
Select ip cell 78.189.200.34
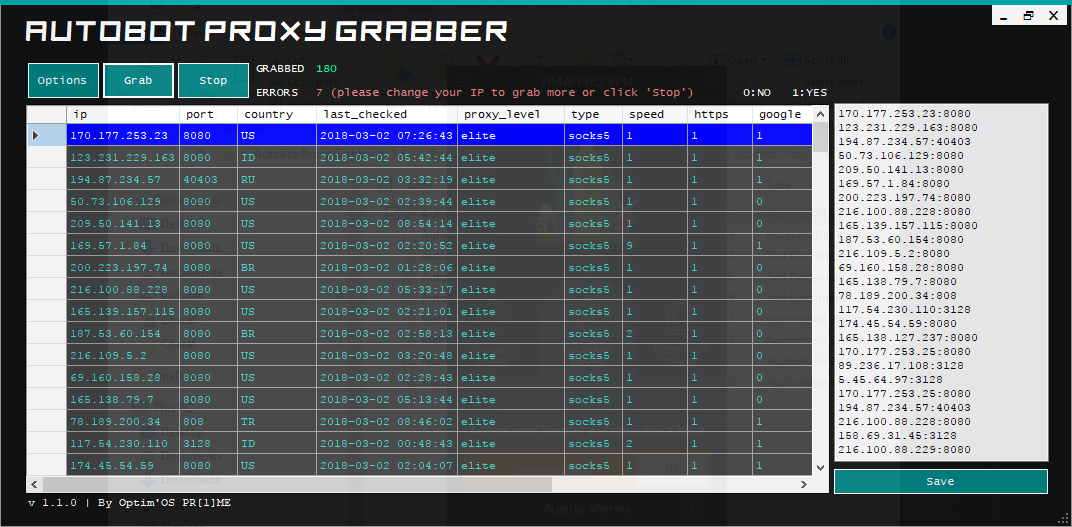[123, 422]
